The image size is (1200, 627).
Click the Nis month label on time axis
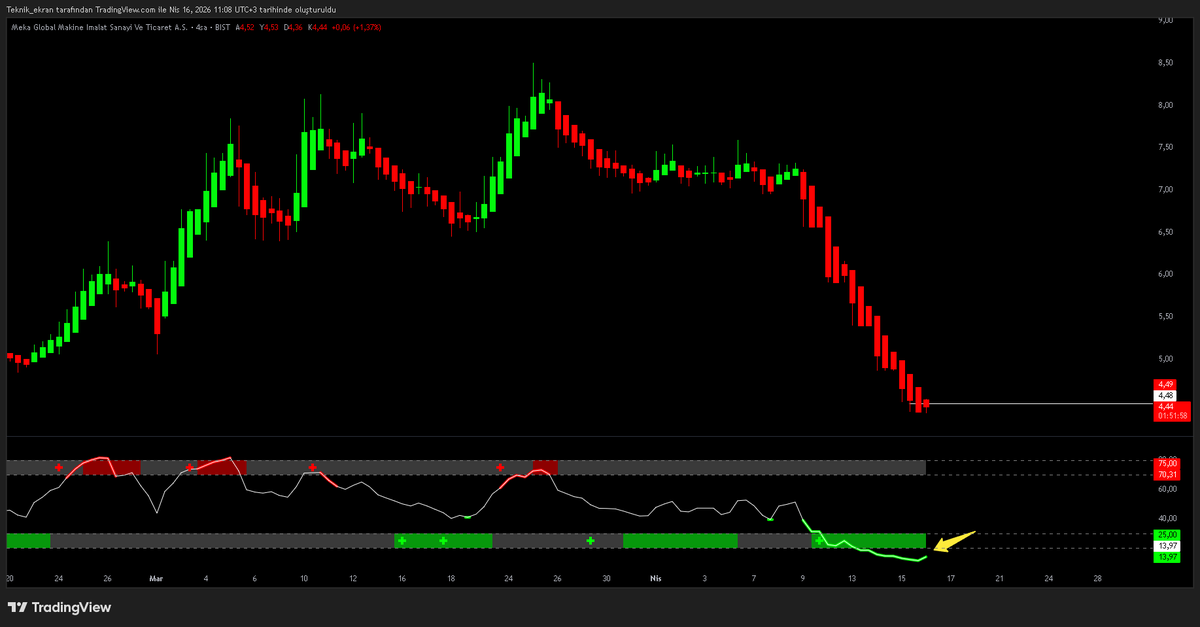pyautogui.click(x=656, y=578)
